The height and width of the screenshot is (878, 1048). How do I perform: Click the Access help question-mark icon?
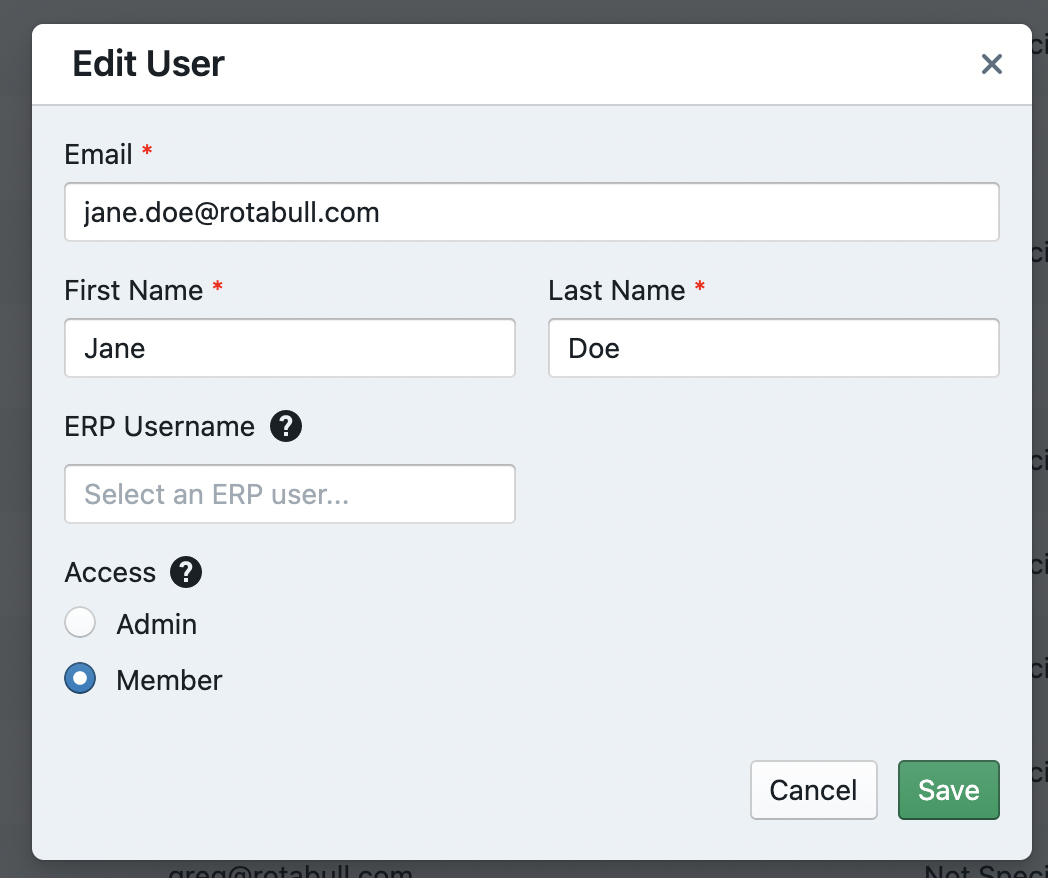(x=186, y=573)
